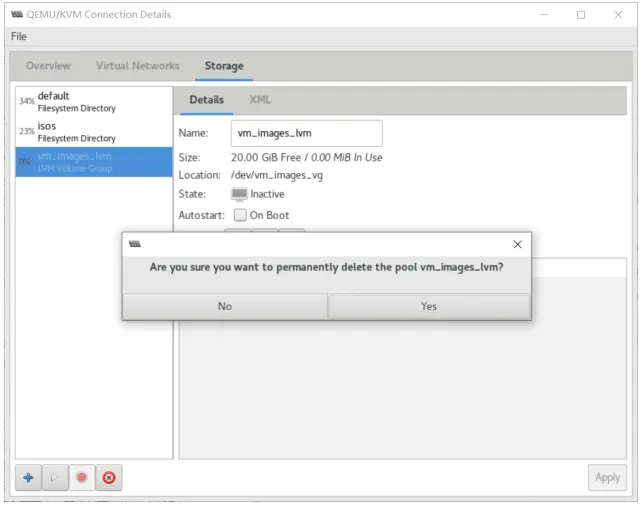Select the default storage pool
This screenshot has height=505, width=643.
94,102
